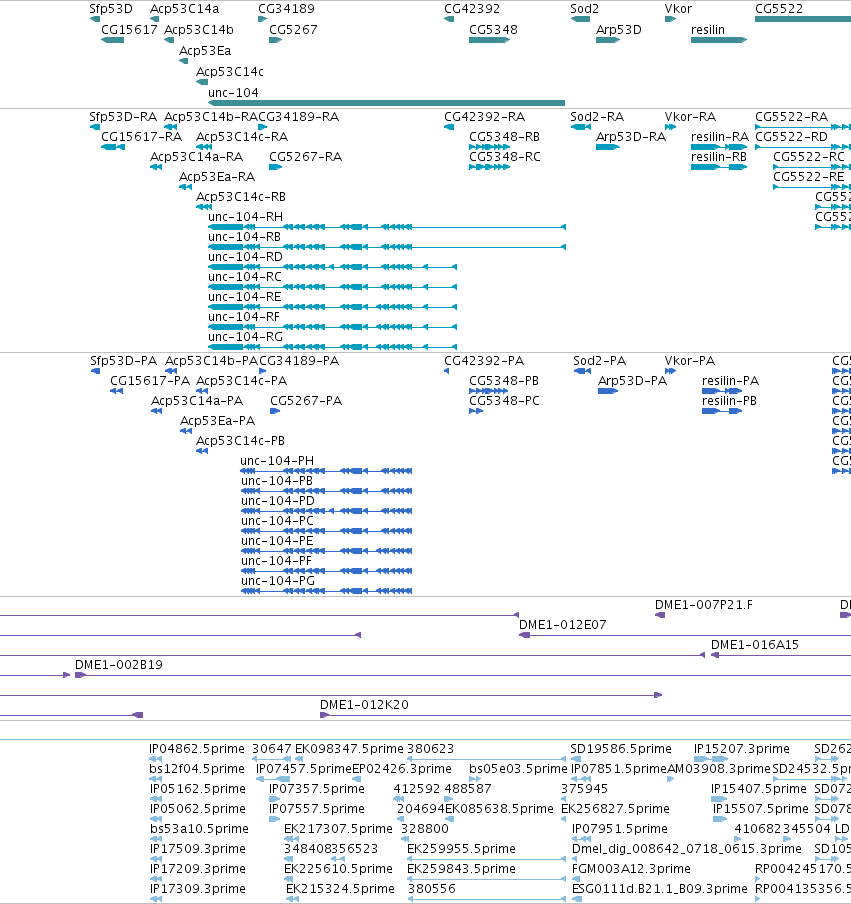Select protein Sfp53D-PA

point(96,371)
